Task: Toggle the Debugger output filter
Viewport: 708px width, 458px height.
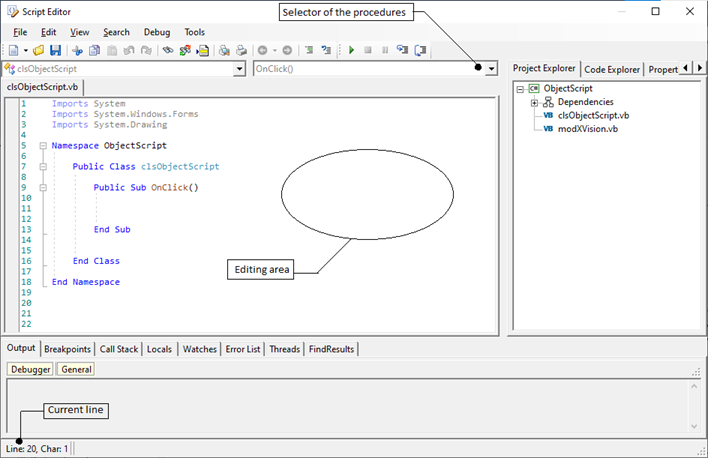Action: 30,369
